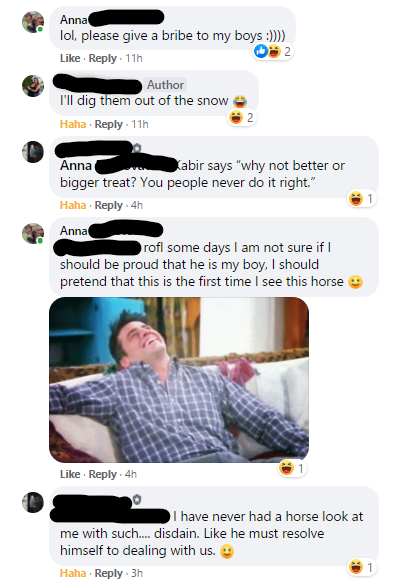This screenshot has height=585, width=408.
Task: Open dark avatar on Kabir says comment
Action: coord(33,152)
